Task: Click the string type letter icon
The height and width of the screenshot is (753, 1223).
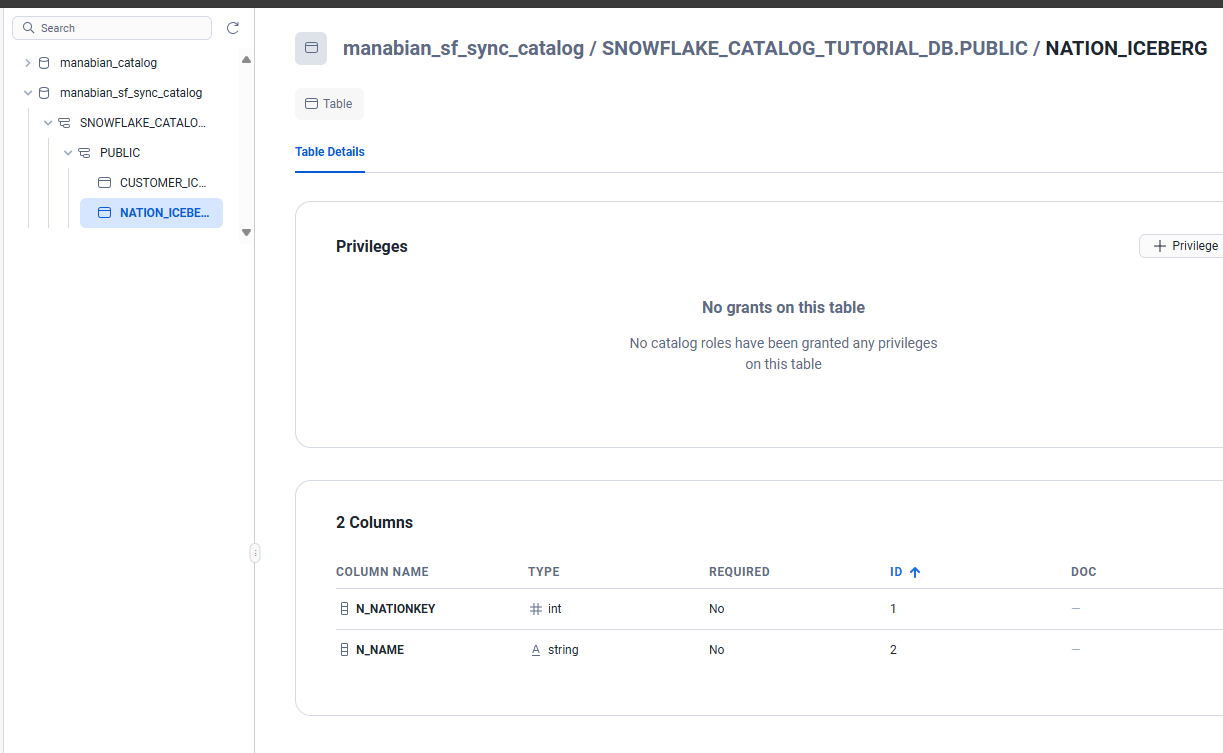Action: click(x=536, y=650)
